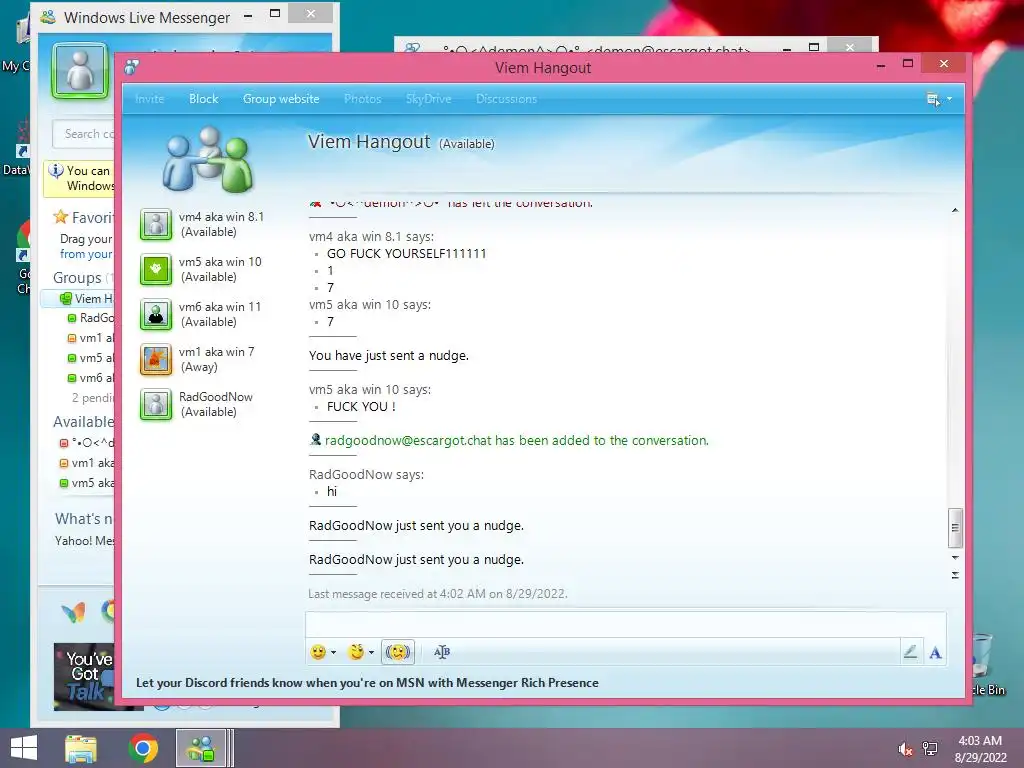This screenshot has width=1024, height=768.
Task: Send a nudge with nudge icon
Action: coord(398,652)
